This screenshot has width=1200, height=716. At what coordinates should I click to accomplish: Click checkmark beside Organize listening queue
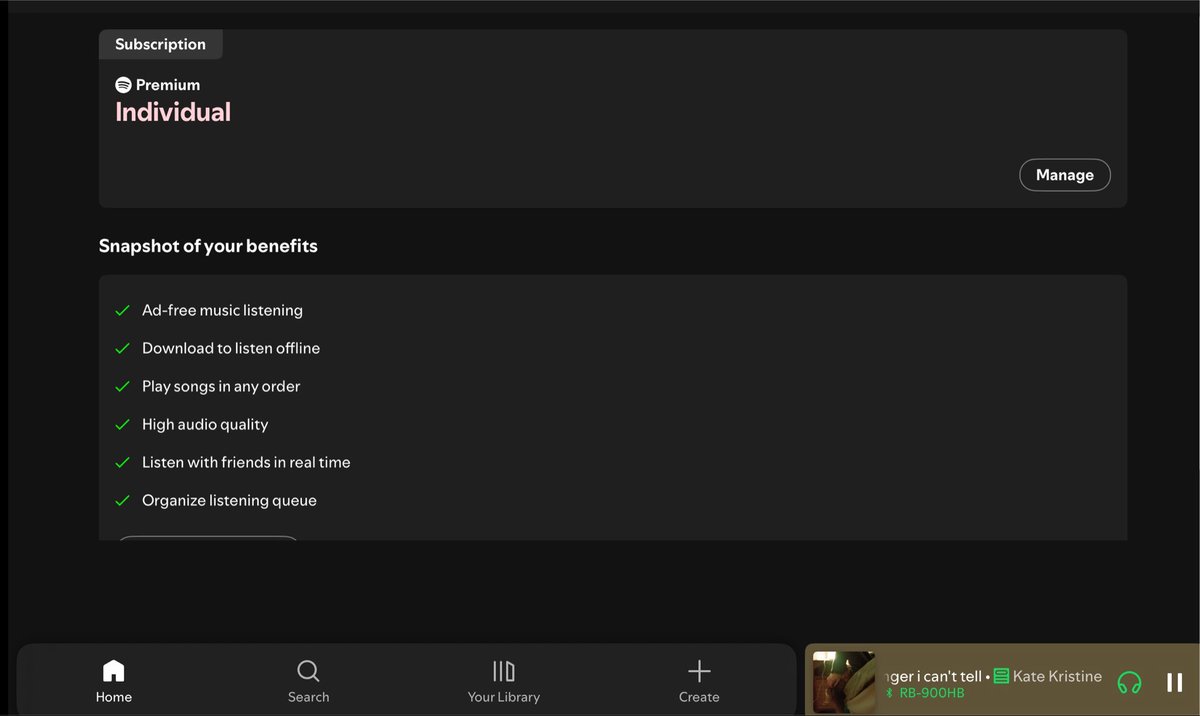click(122, 500)
